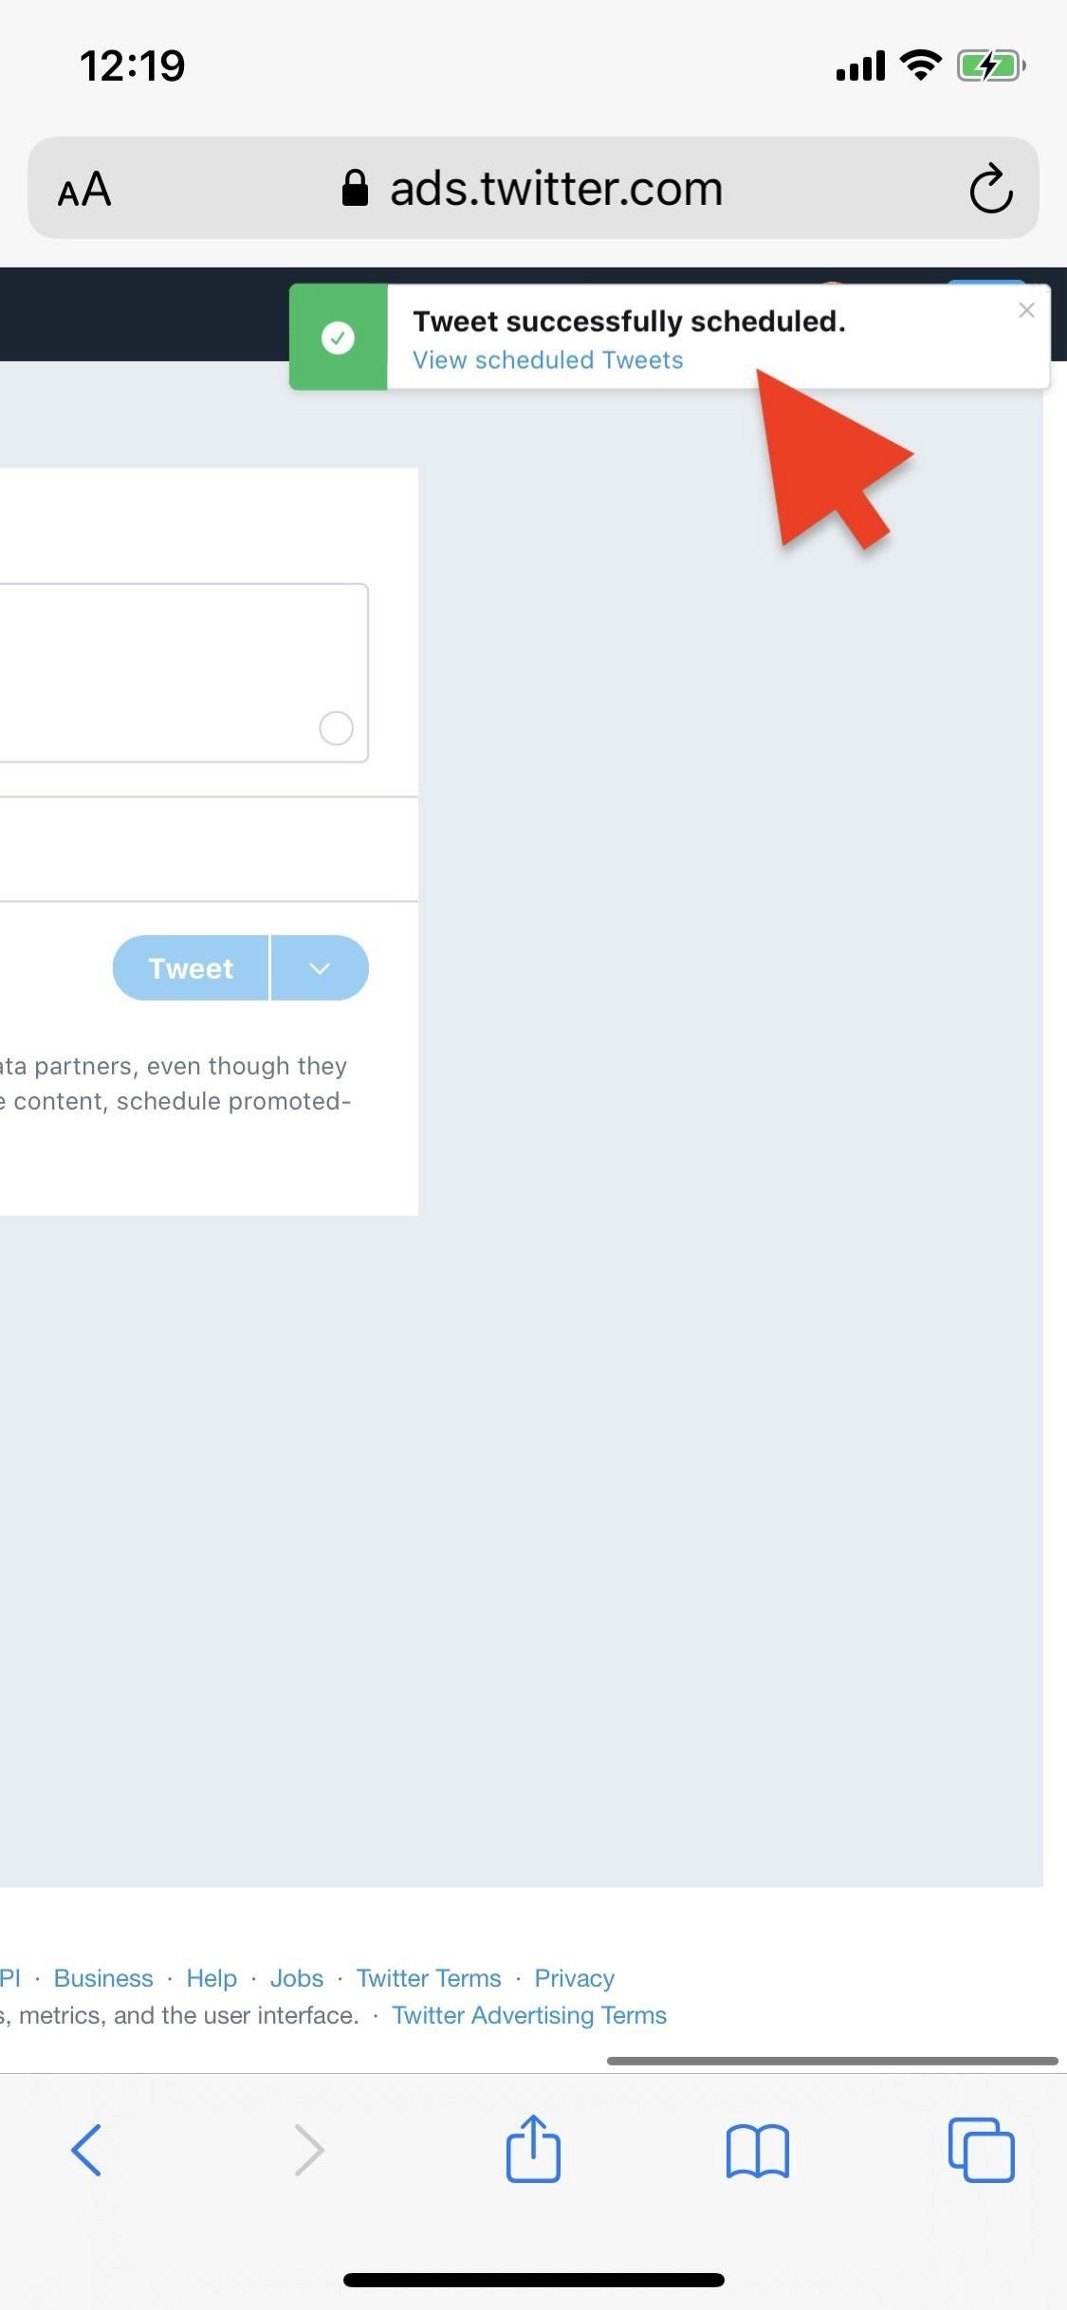Image resolution: width=1067 pixels, height=2310 pixels.
Task: Click the green checkmark success icon
Action: coord(338,338)
